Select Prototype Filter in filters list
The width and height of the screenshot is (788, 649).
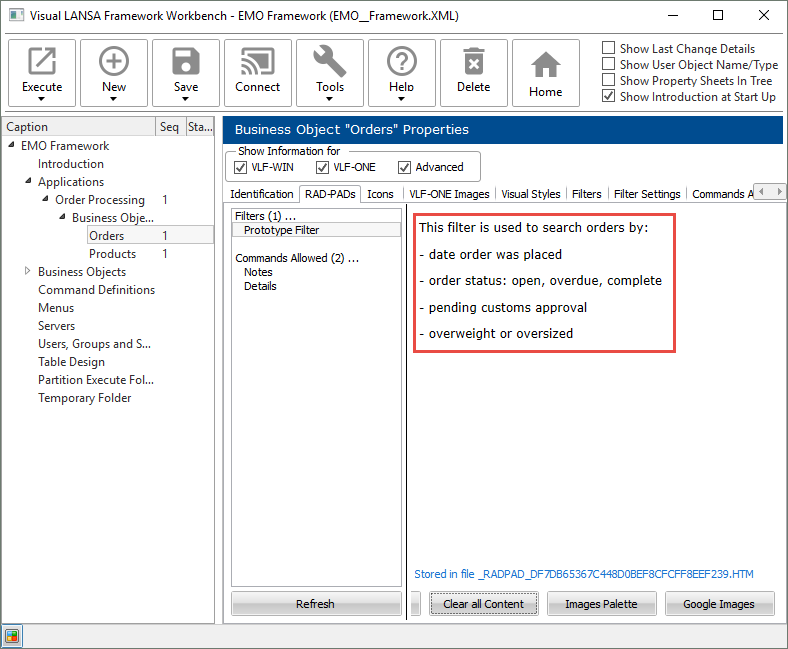317,230
